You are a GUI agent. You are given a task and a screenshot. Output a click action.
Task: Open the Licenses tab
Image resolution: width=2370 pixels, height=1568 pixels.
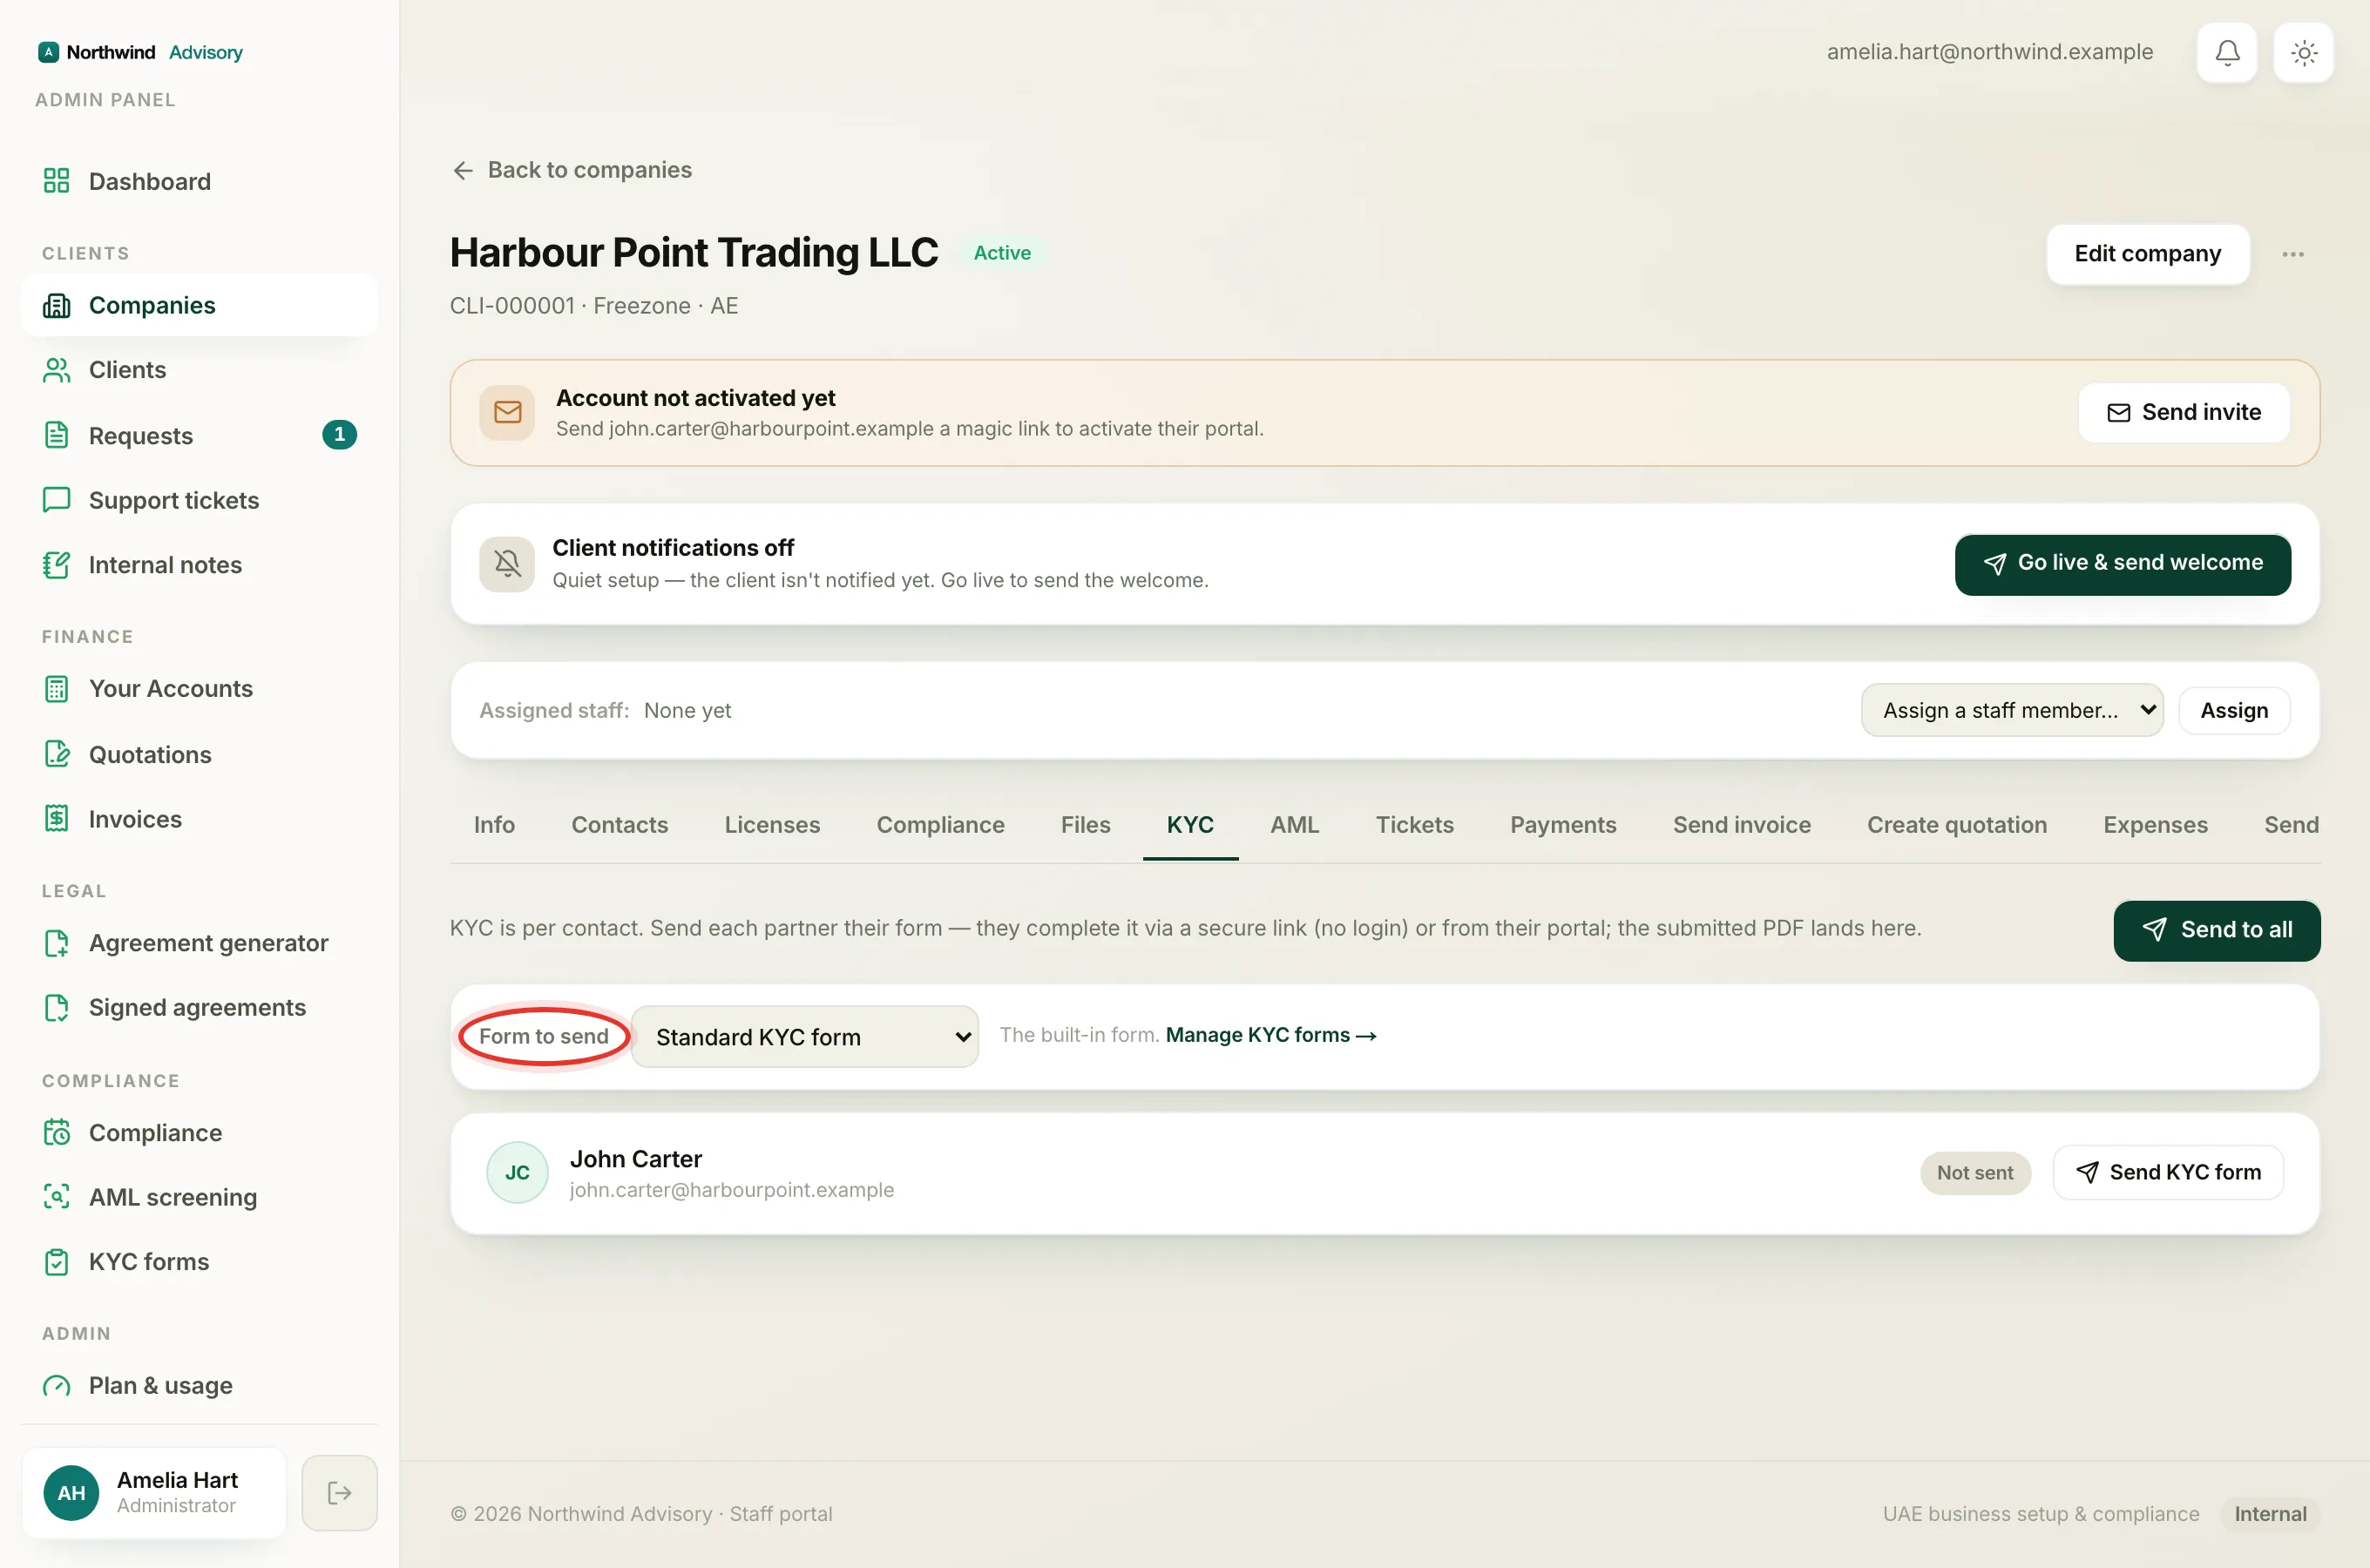click(x=772, y=825)
